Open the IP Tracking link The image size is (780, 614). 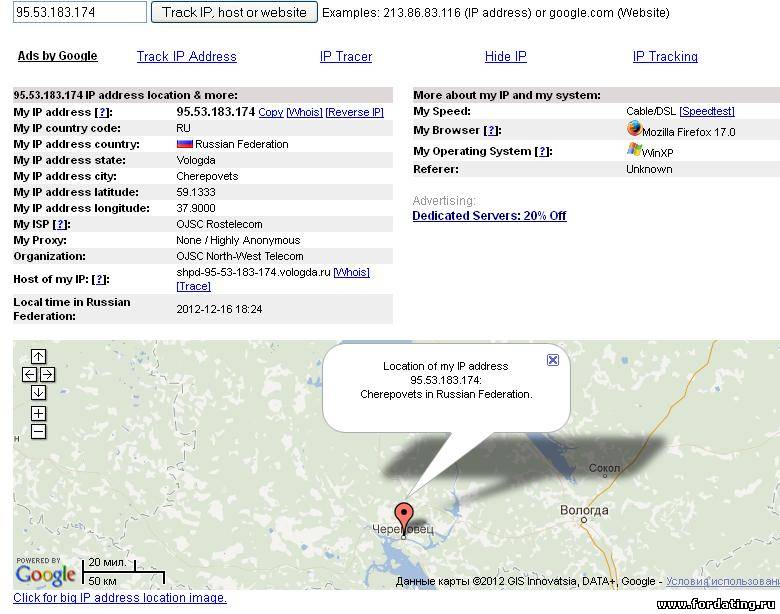[665, 57]
